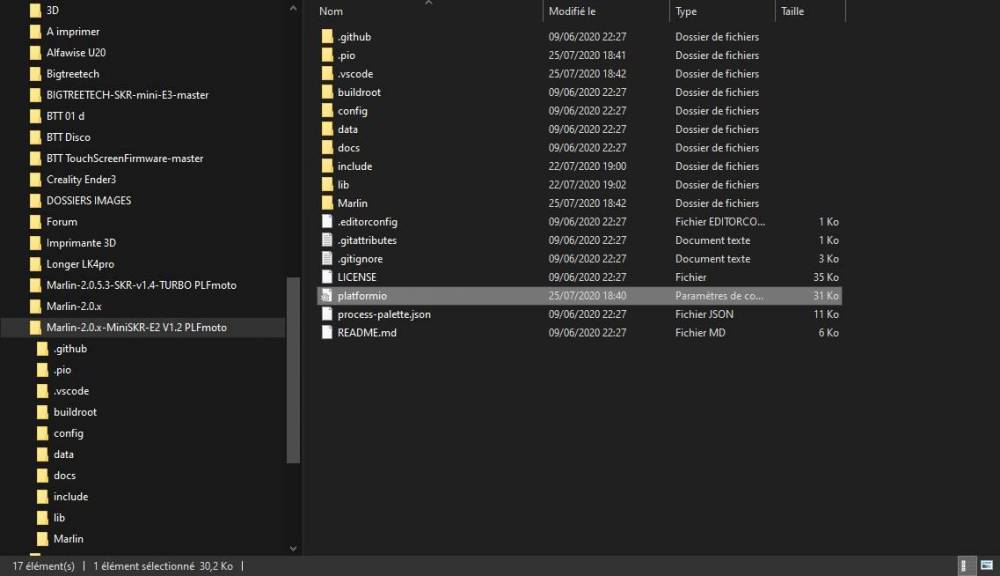
Task: Click the Marlin folder icon in file list
Action: pyautogui.click(x=327, y=203)
